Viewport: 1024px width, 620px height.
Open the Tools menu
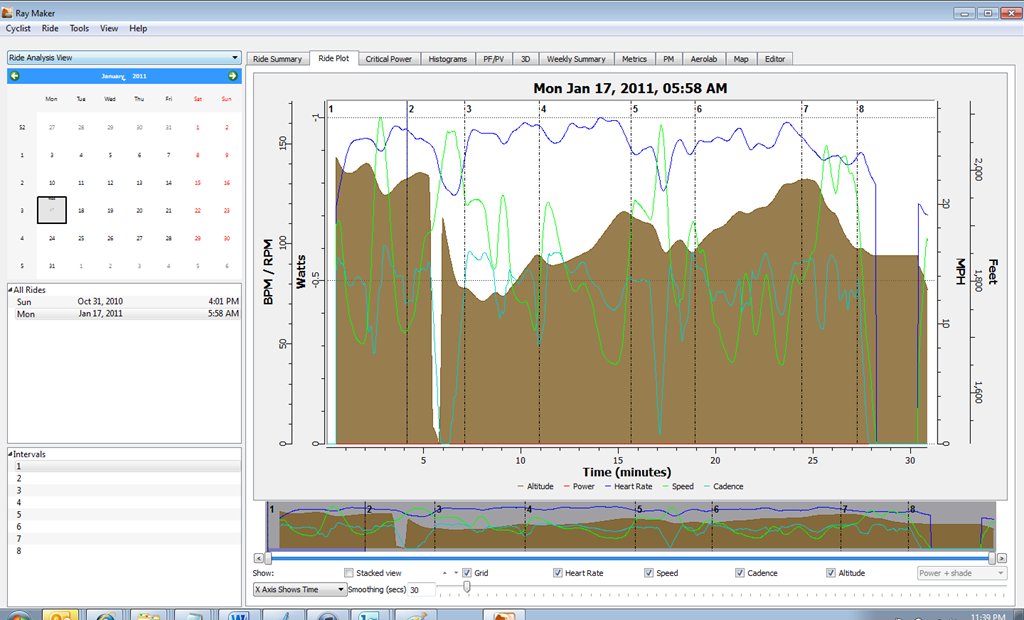[x=79, y=28]
